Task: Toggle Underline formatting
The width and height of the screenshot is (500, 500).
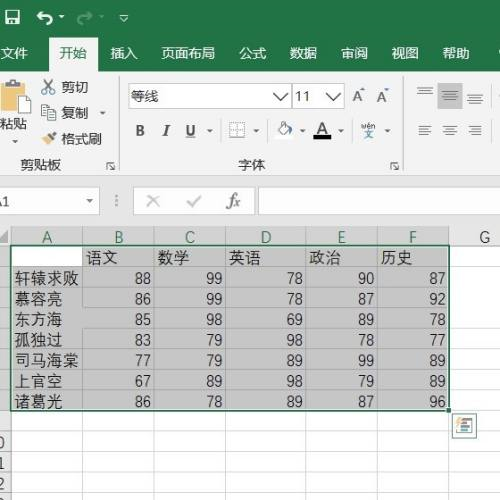Action: 190,130
